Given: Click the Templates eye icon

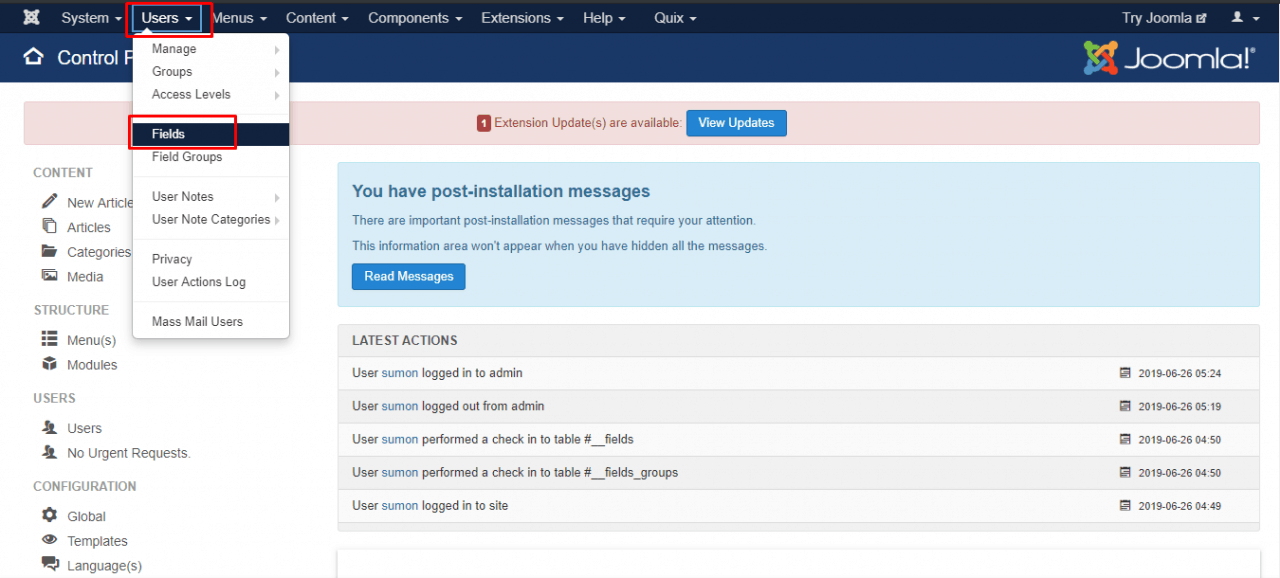Looking at the screenshot, I should click(x=49, y=541).
